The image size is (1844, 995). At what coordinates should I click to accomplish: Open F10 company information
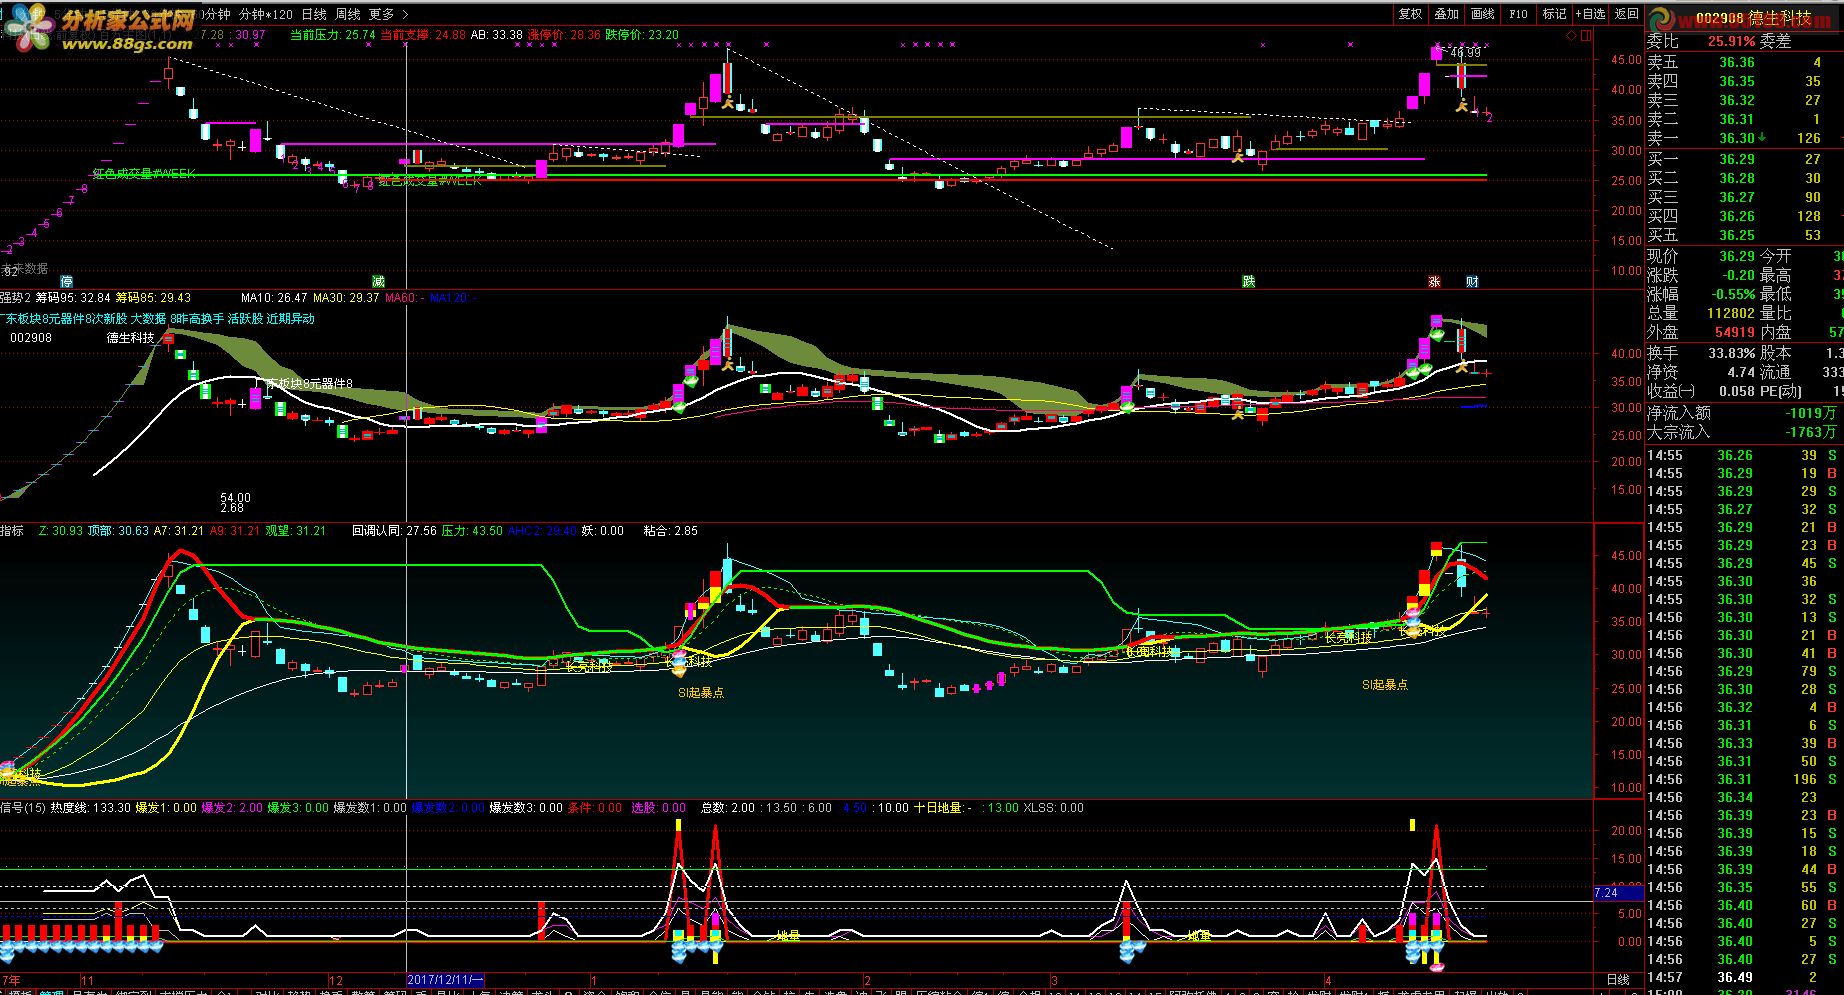click(1518, 14)
